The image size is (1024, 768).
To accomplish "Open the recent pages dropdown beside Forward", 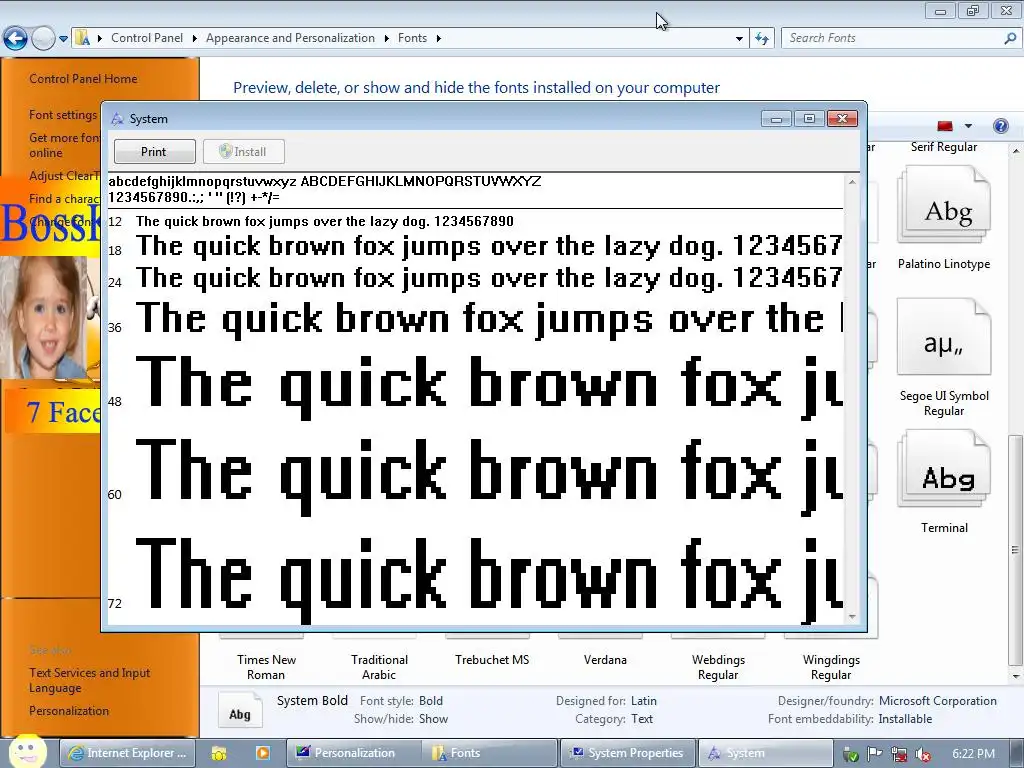I will (x=63, y=39).
